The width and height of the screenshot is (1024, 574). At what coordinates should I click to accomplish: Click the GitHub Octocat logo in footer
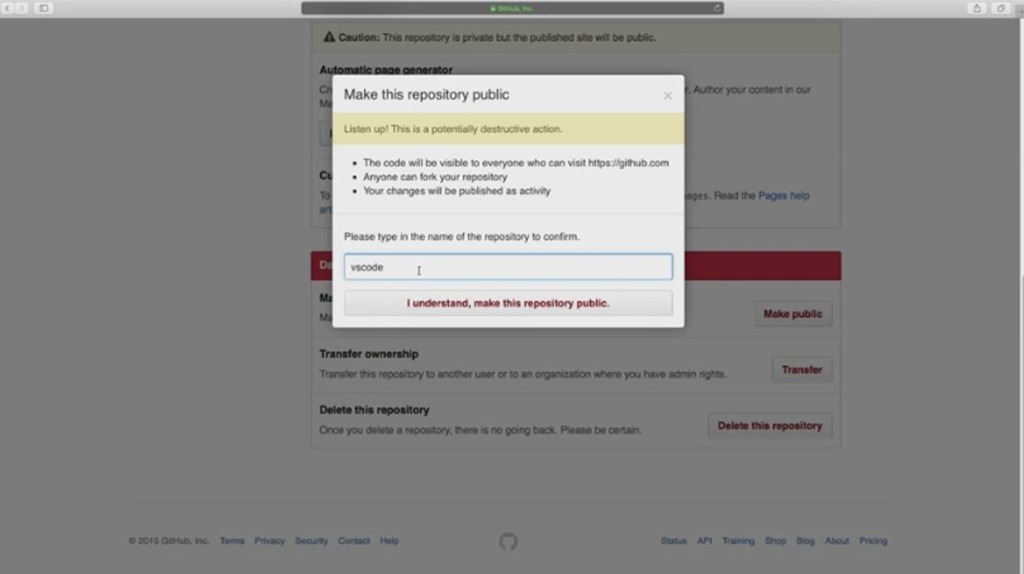(x=508, y=541)
